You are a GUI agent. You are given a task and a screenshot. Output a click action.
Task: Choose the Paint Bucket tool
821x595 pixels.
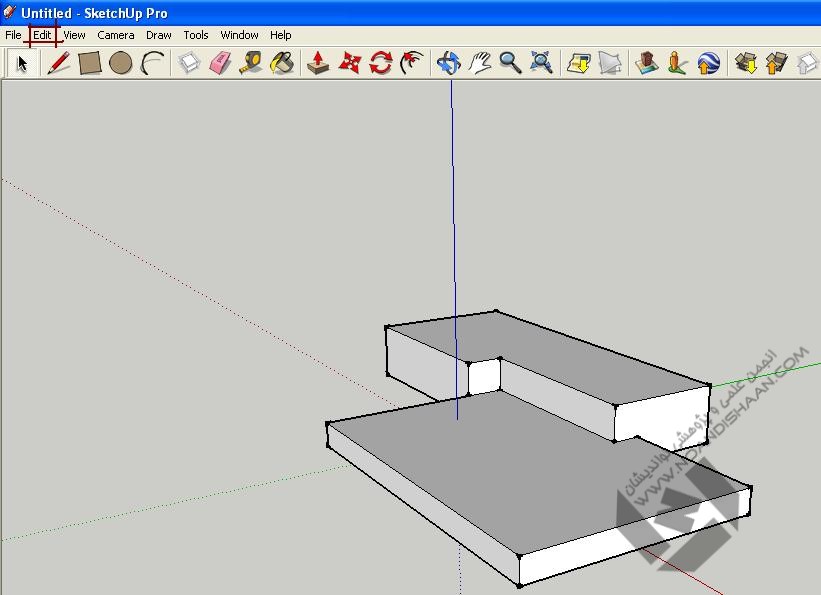coord(283,63)
